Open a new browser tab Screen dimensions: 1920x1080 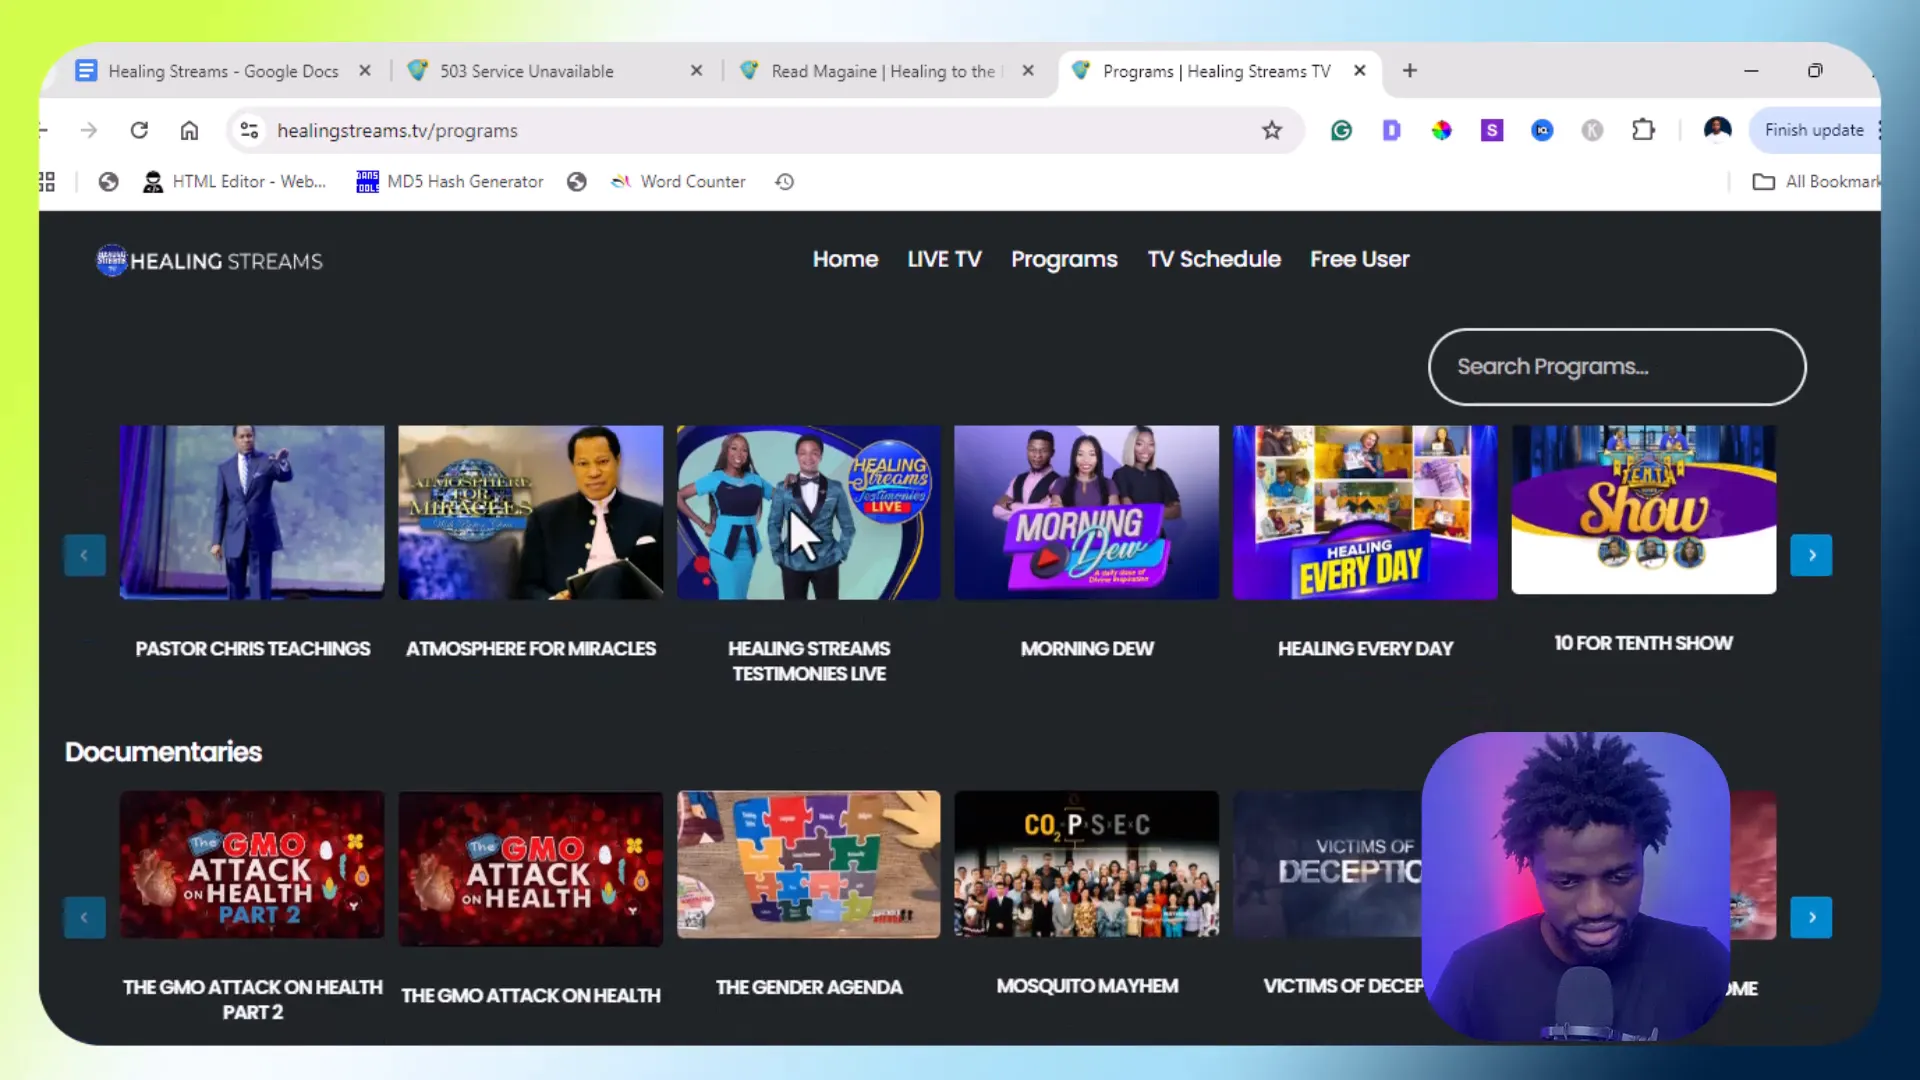(1410, 71)
